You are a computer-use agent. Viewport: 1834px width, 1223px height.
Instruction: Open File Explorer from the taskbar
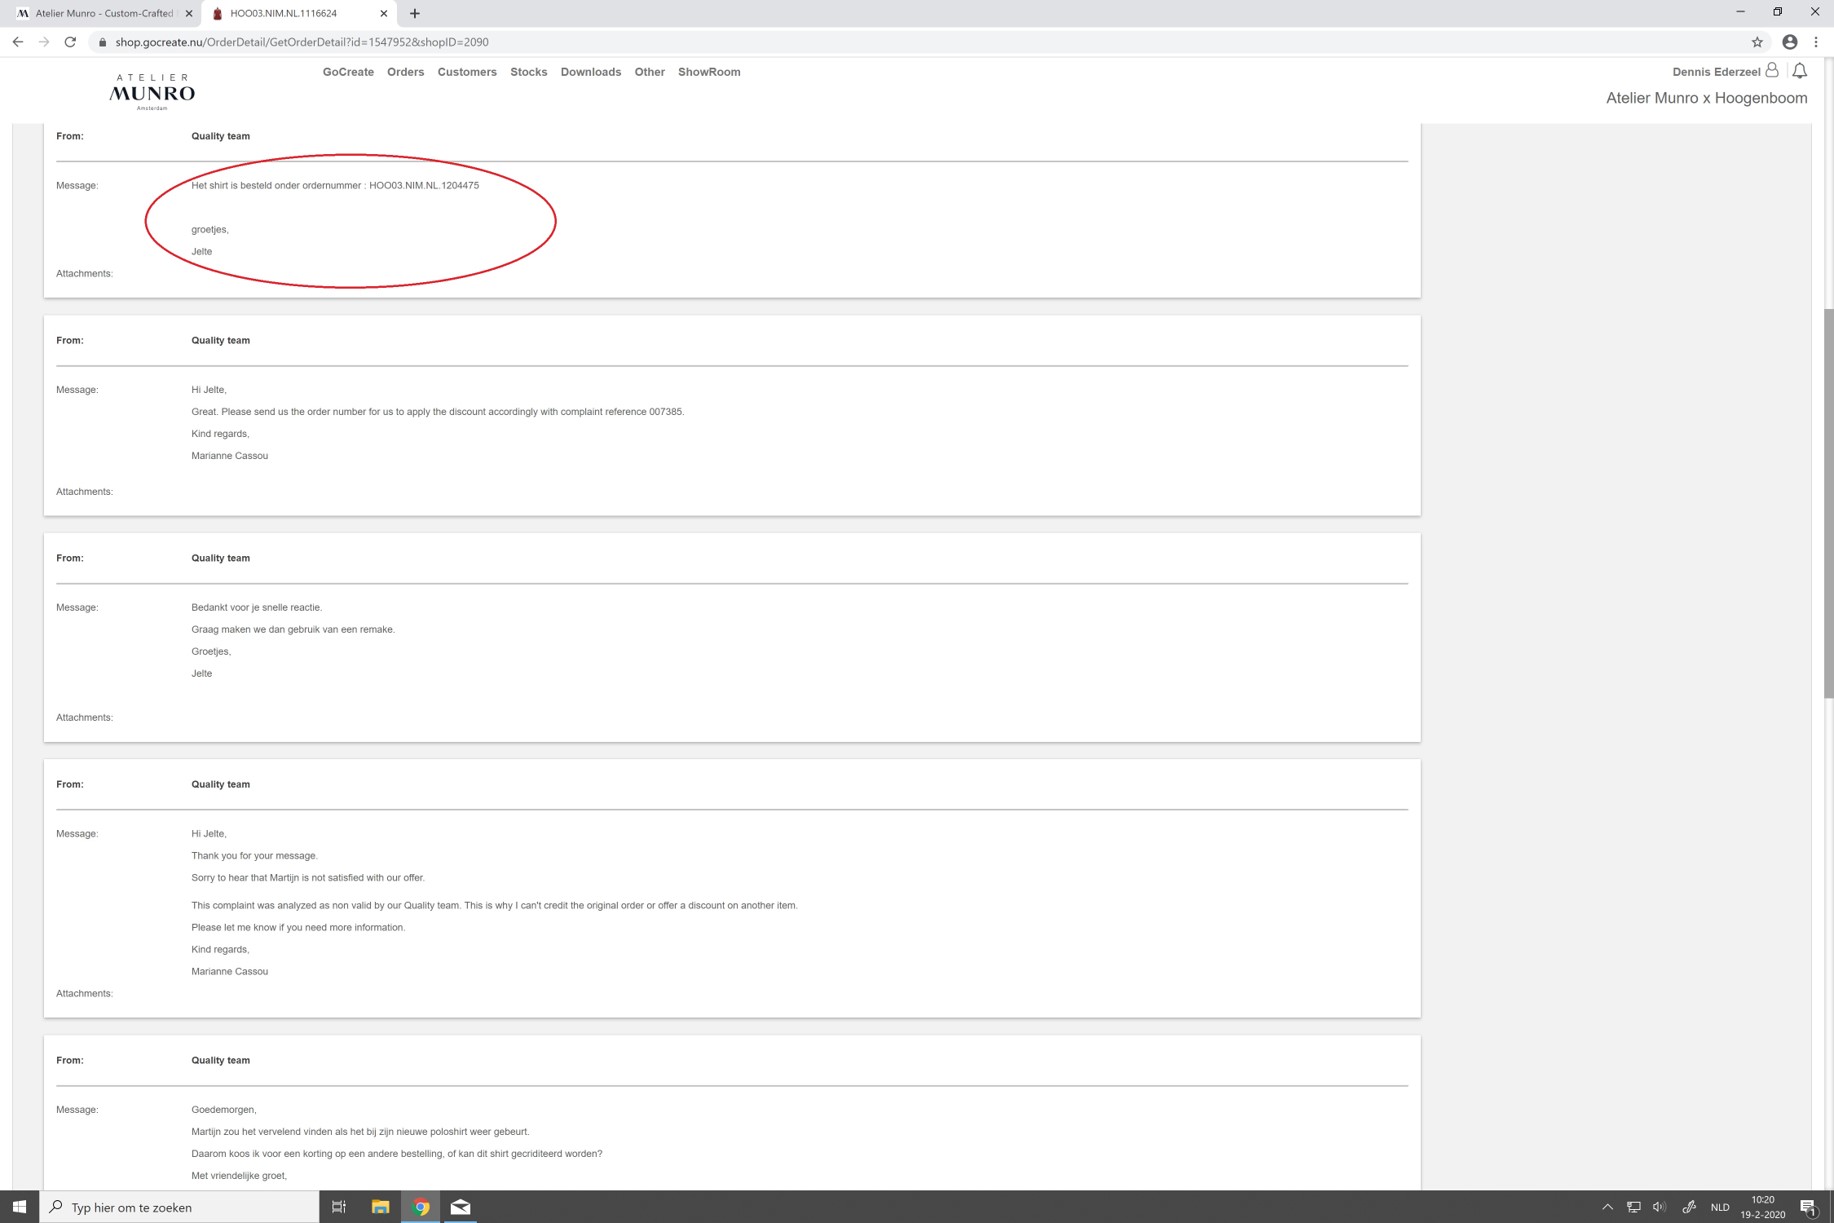380,1207
